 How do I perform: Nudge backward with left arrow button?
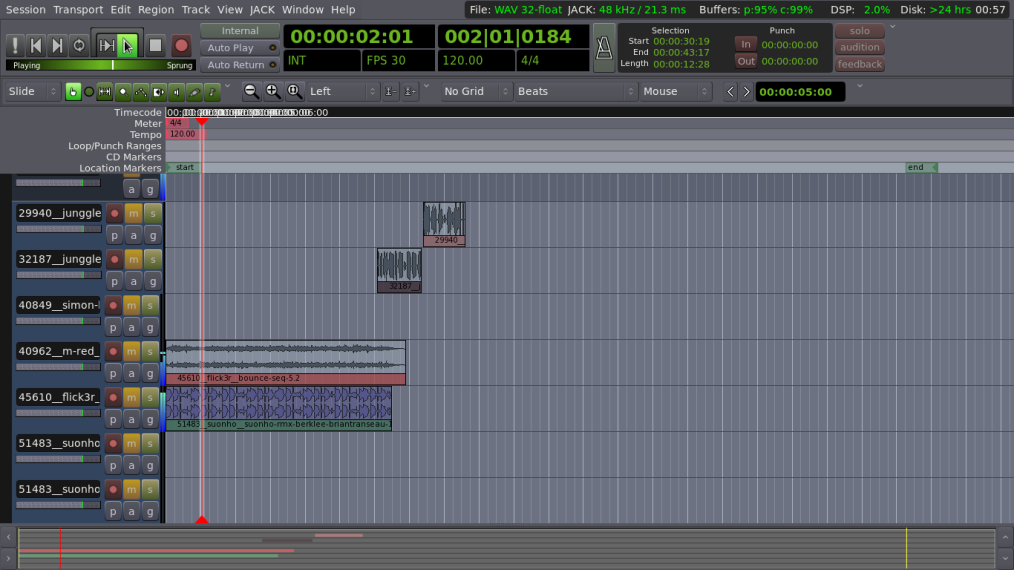click(731, 92)
